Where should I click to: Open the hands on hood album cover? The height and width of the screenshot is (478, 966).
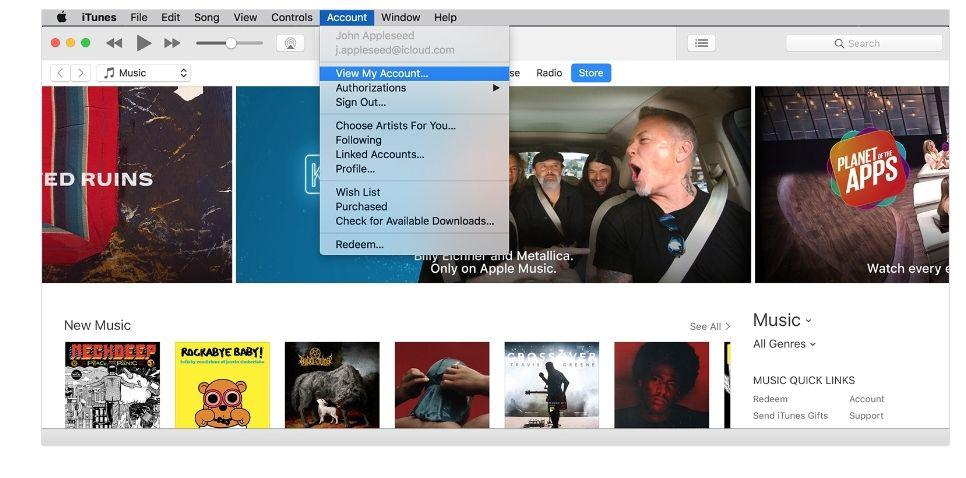[442, 385]
